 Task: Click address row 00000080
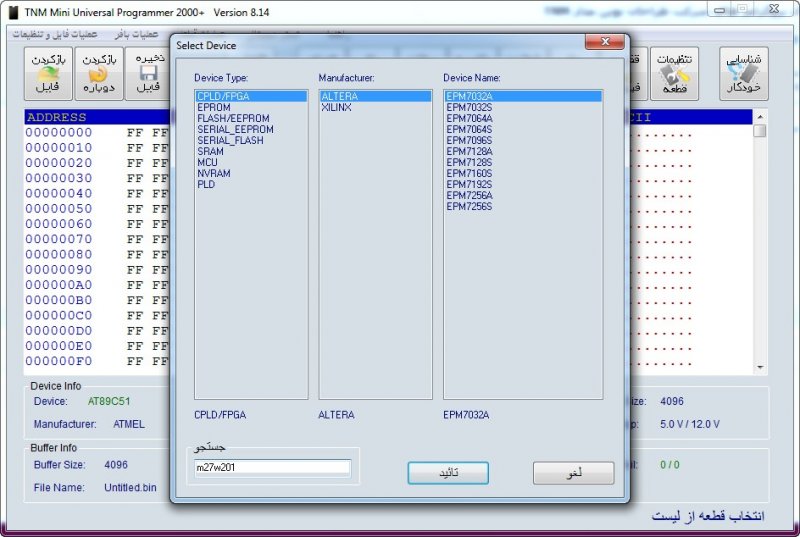point(59,254)
